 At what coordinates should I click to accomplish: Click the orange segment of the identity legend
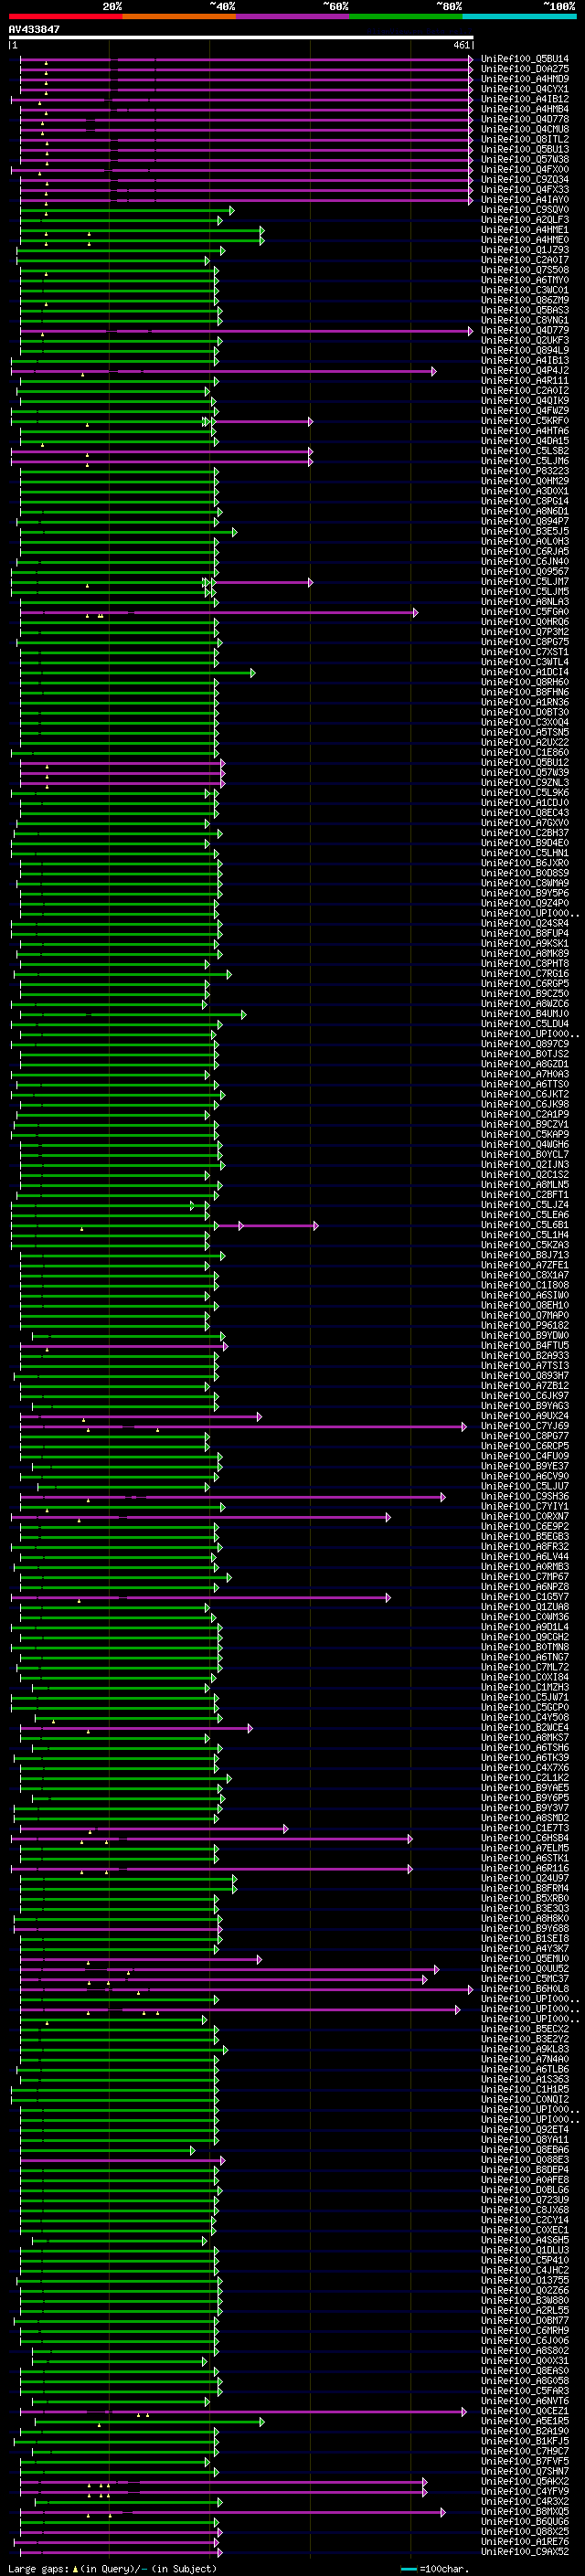(179, 17)
